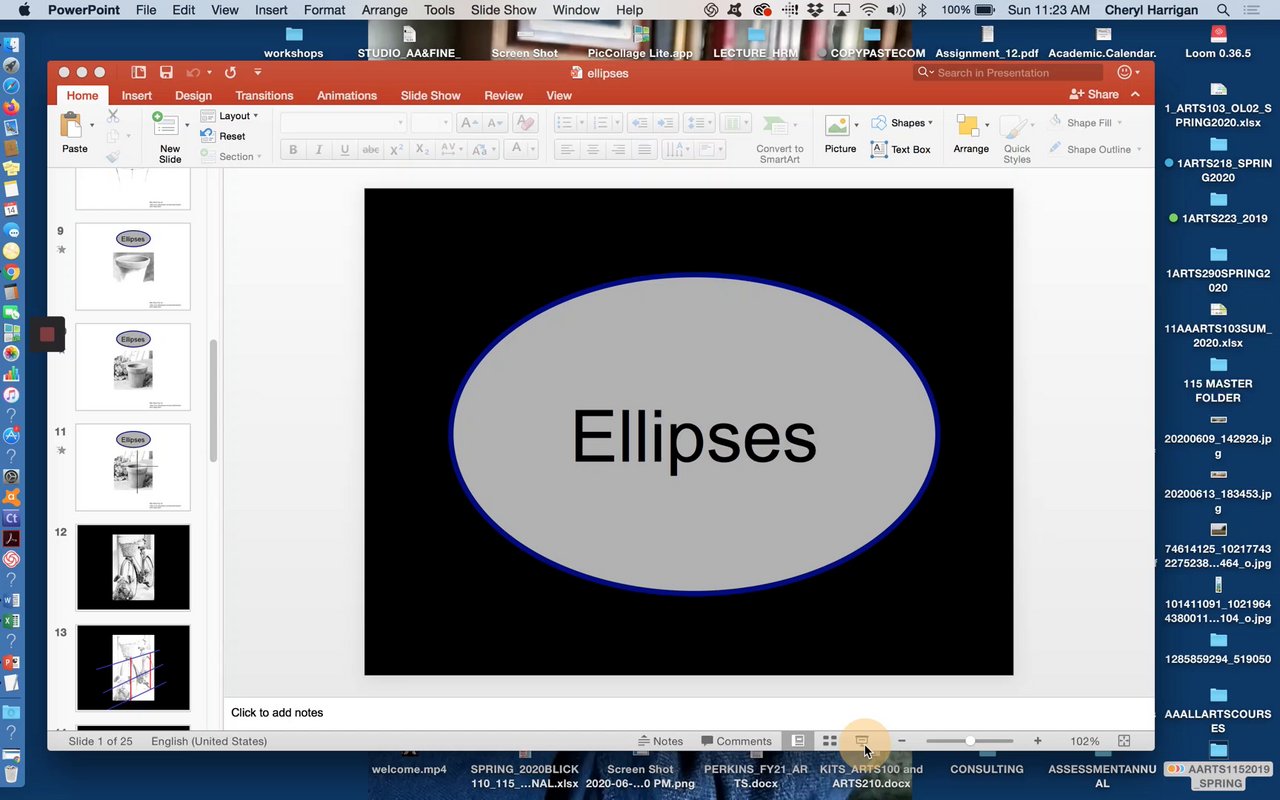The image size is (1280, 800).
Task: Click the Subscript button
Action: pos(422,150)
